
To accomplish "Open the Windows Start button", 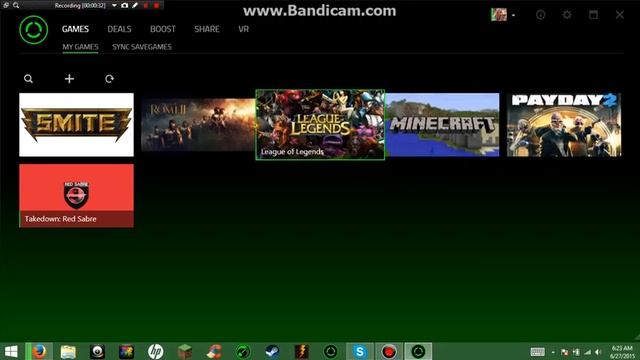I will click(11, 351).
